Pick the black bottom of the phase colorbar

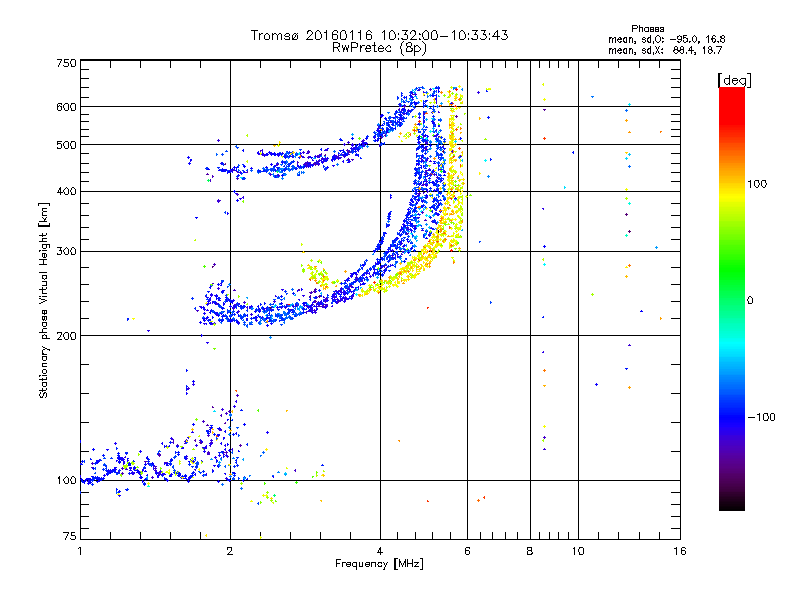(x=732, y=506)
